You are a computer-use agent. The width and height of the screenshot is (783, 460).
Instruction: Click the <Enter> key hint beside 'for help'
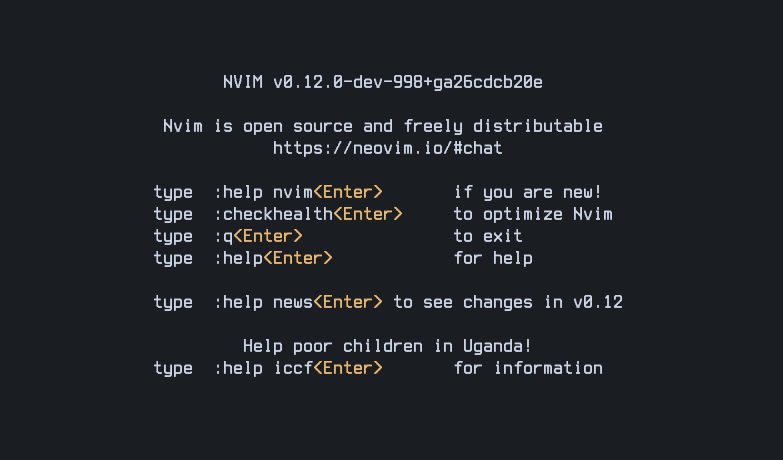tap(298, 258)
